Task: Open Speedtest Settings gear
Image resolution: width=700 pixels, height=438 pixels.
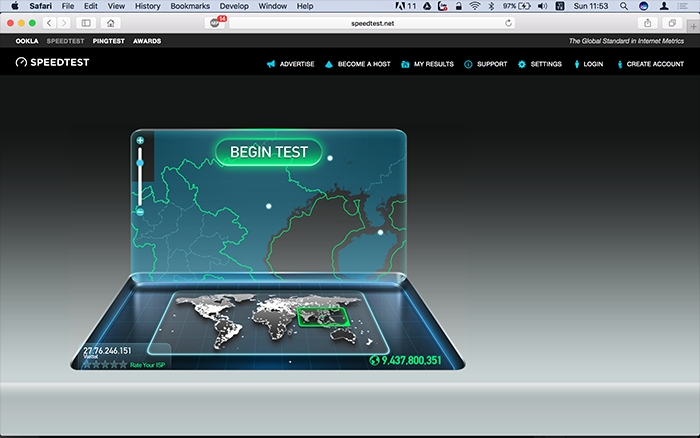Action: click(x=539, y=64)
